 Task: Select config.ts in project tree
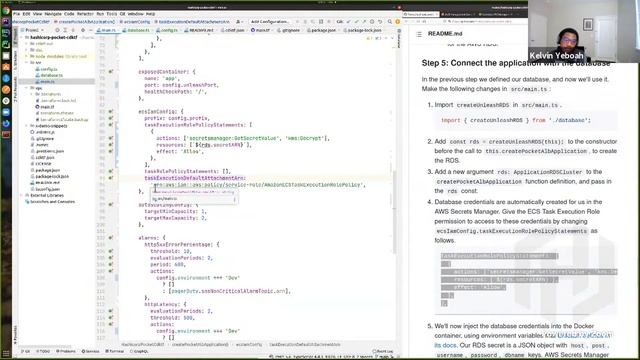(x=49, y=69)
